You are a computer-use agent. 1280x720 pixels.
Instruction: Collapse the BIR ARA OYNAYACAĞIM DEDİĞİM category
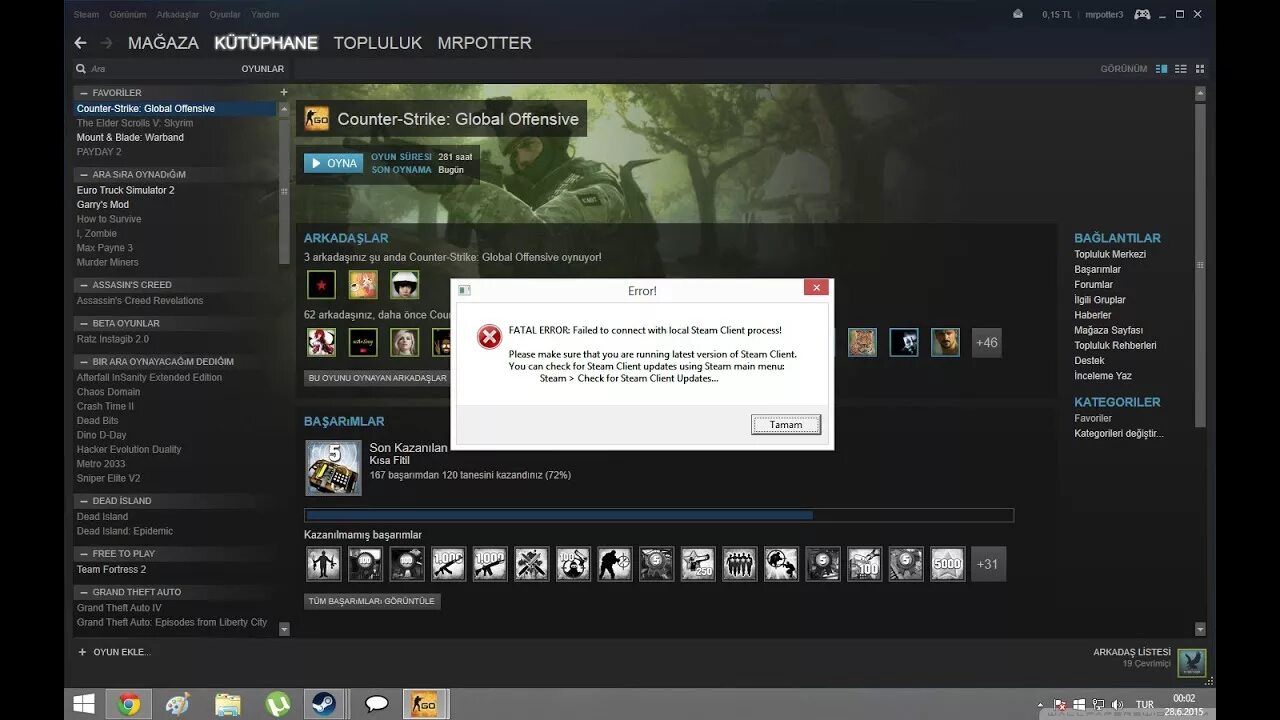(84, 361)
